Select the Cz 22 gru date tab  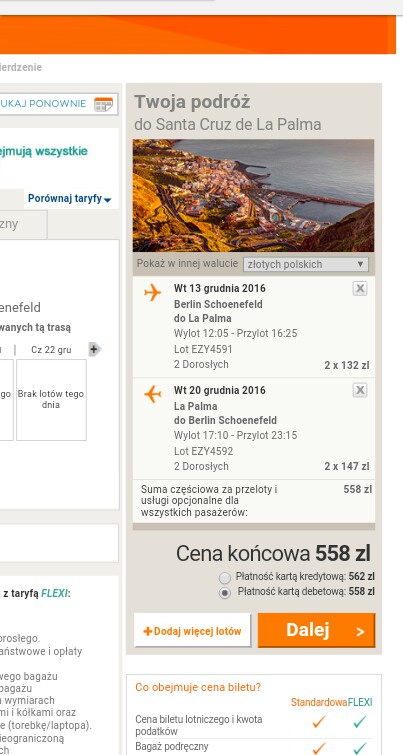pyautogui.click(x=51, y=350)
